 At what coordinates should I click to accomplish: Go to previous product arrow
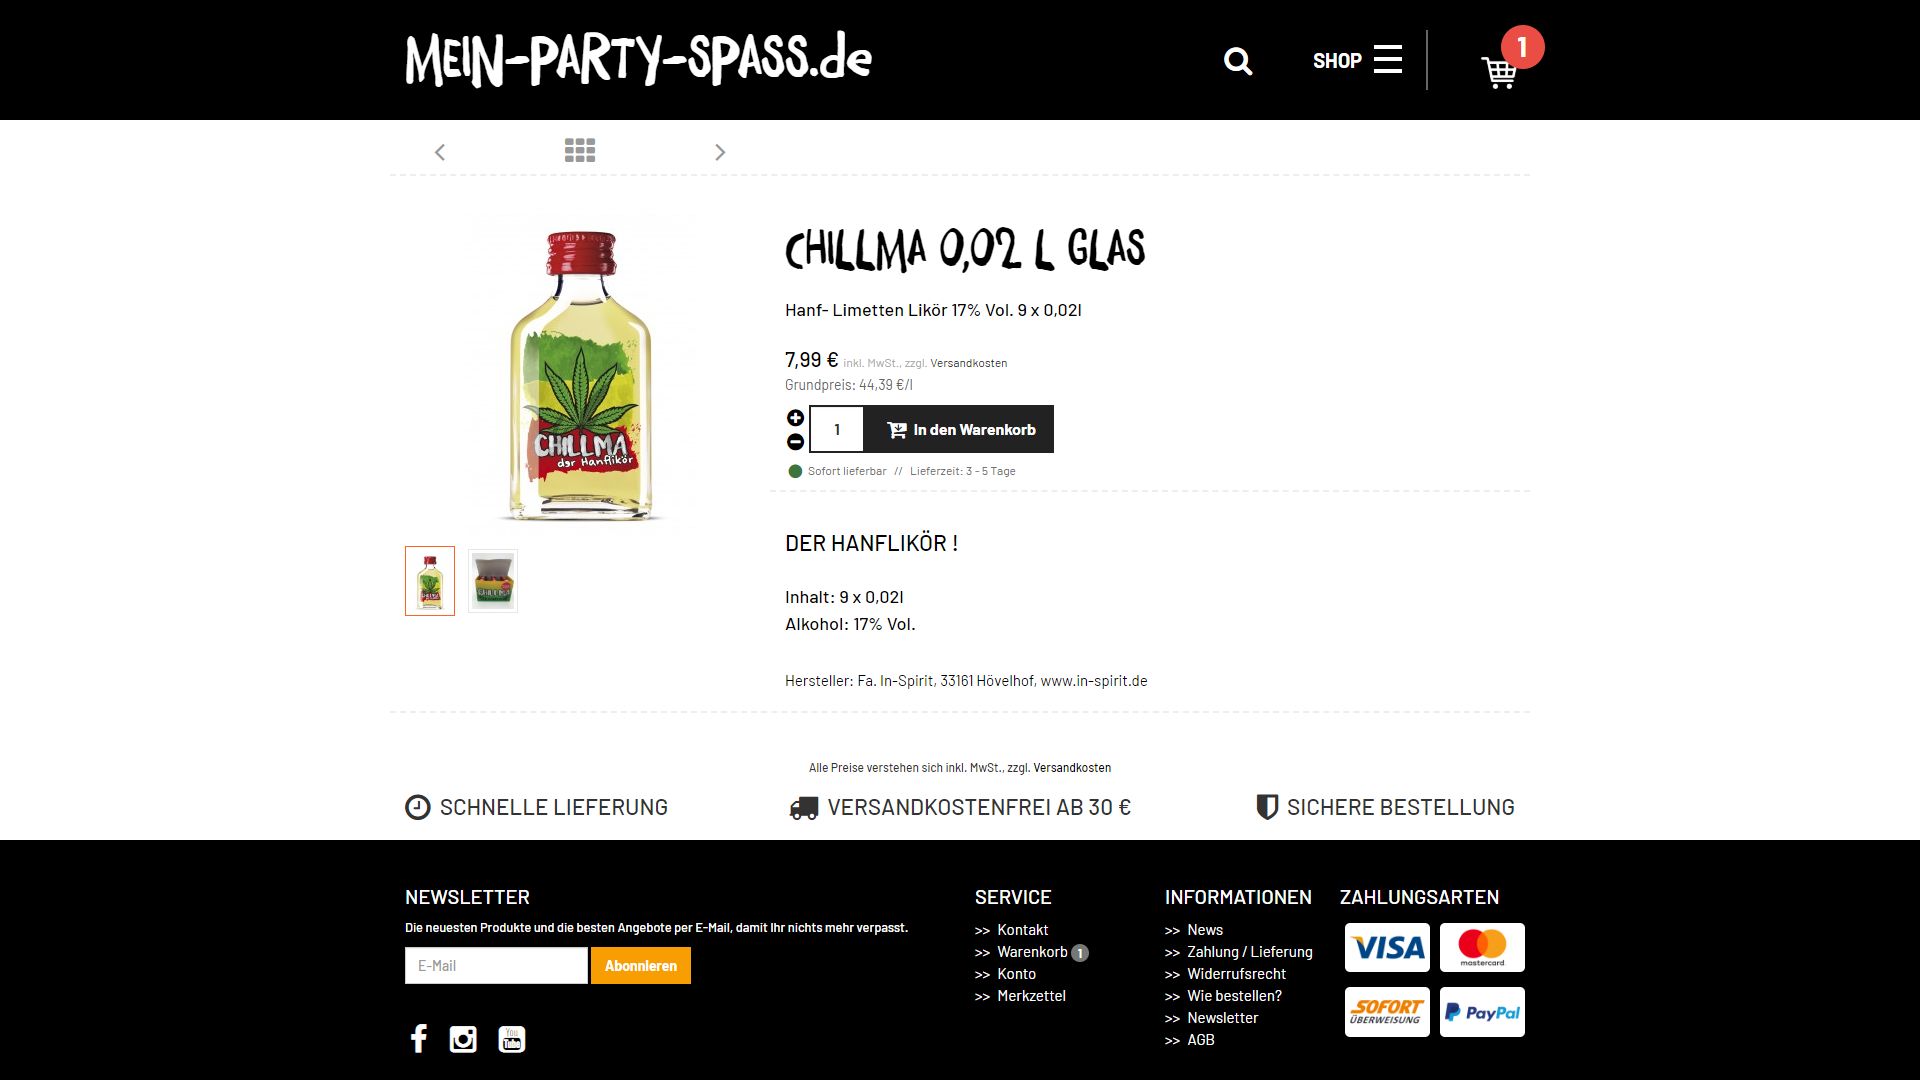[x=440, y=152]
